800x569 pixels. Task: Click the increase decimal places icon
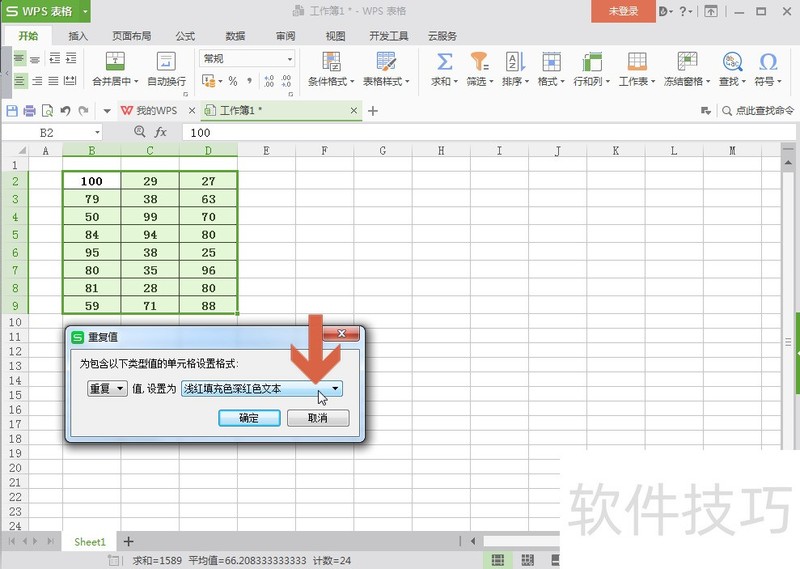(269, 81)
